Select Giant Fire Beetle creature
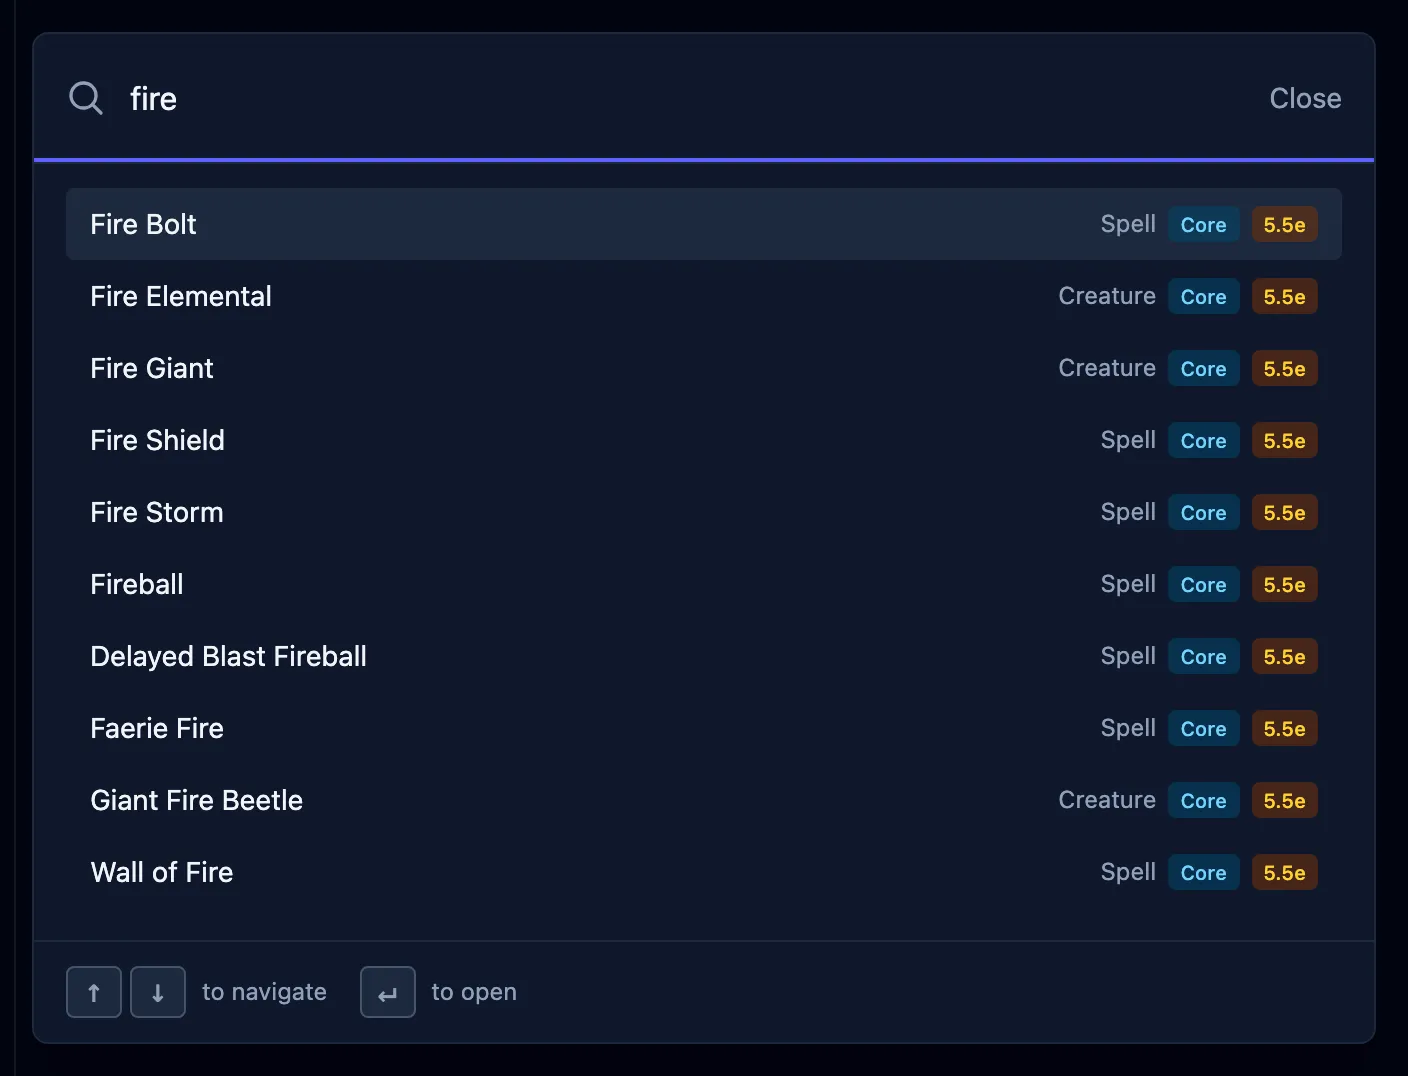 point(704,800)
